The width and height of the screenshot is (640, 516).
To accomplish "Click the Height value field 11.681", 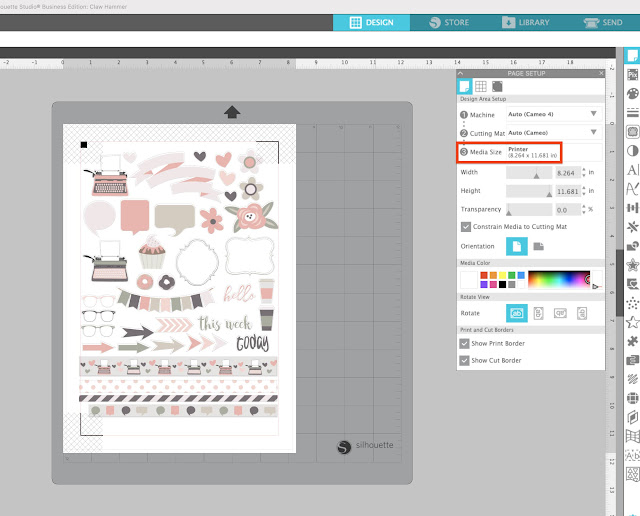I will pos(567,191).
